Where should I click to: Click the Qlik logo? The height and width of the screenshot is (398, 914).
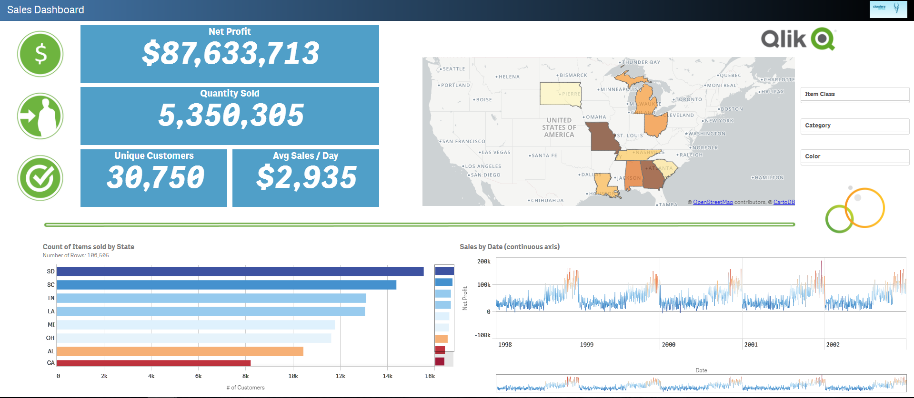(798, 38)
